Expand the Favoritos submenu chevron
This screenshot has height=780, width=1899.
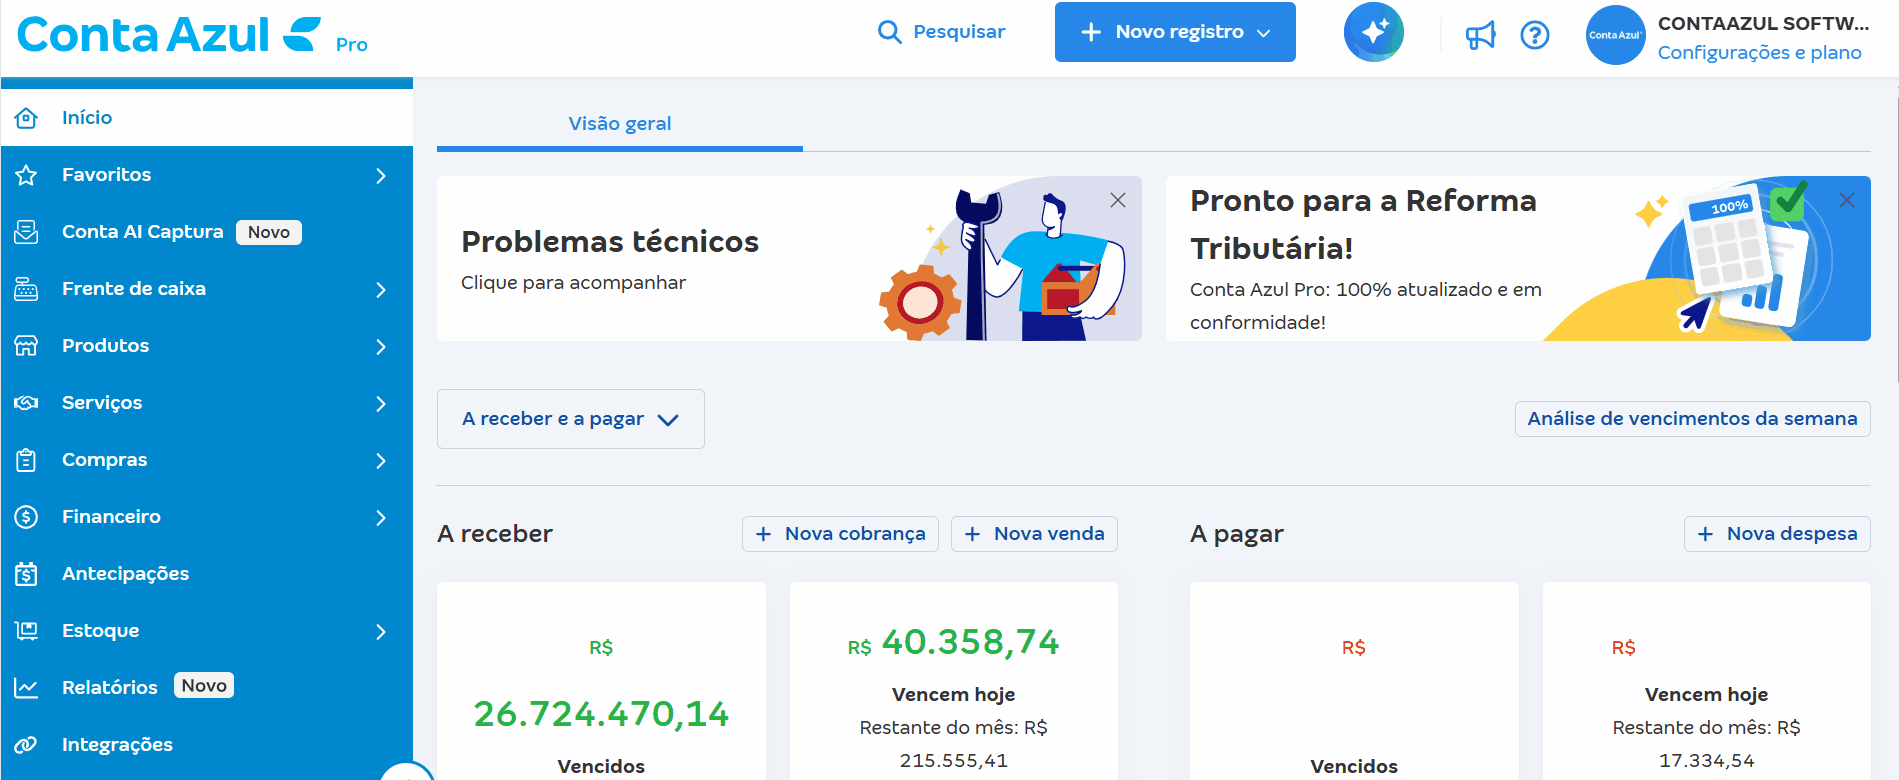pos(381,176)
